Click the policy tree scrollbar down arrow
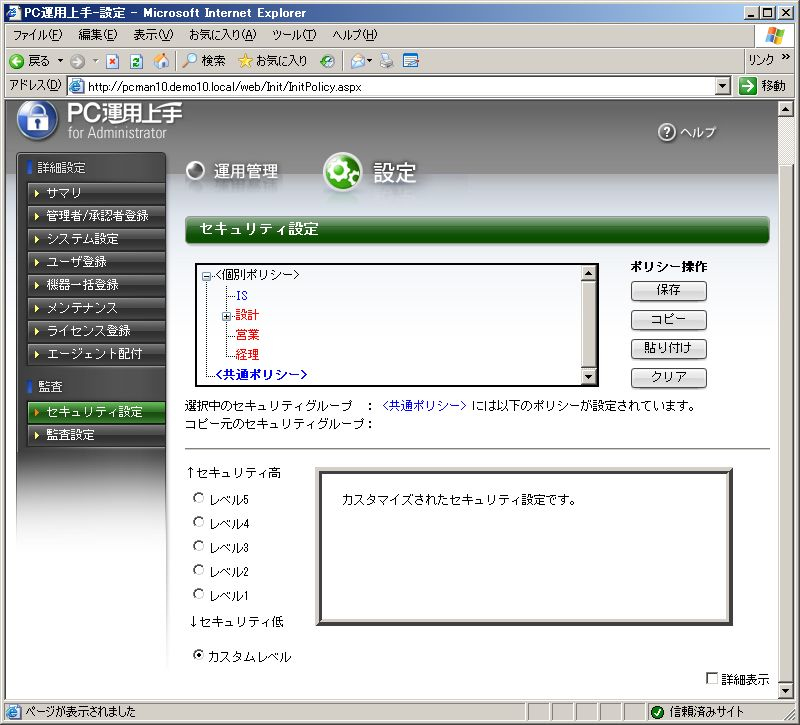 589,376
